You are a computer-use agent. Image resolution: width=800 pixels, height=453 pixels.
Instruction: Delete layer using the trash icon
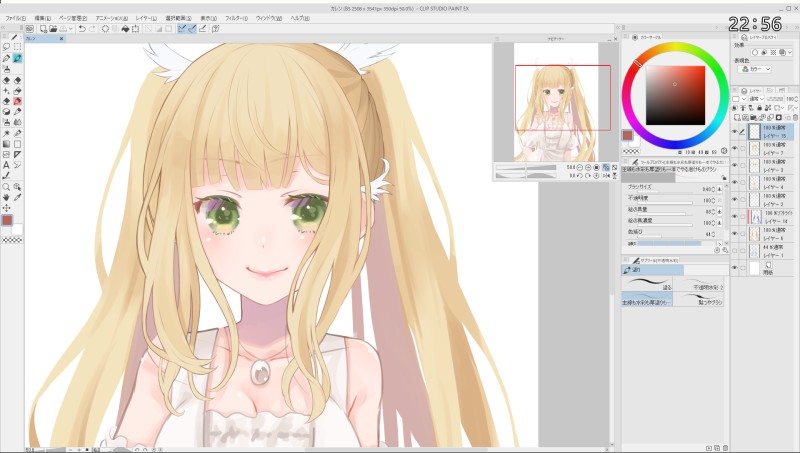795,117
